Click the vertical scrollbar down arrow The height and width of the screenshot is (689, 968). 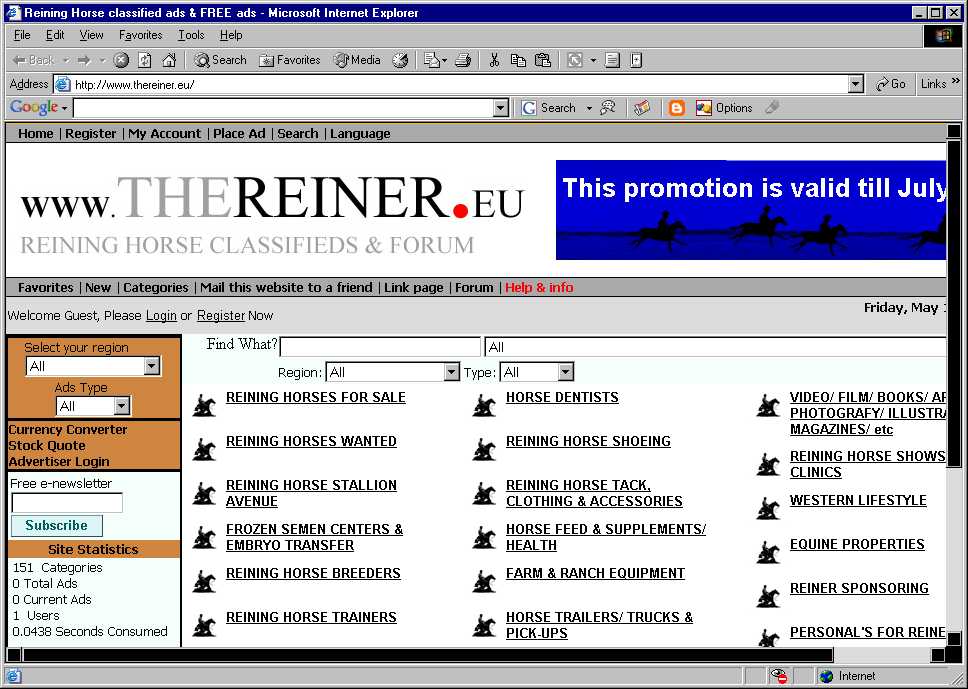(954, 638)
